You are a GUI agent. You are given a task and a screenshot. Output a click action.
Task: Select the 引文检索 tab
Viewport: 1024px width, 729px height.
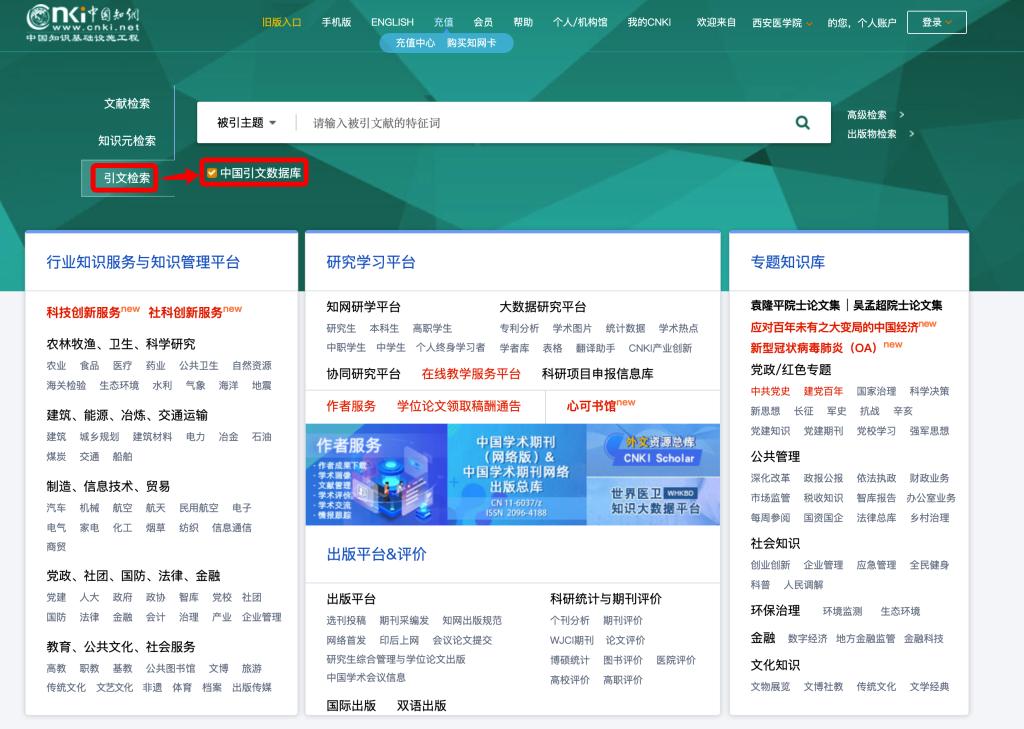127,178
